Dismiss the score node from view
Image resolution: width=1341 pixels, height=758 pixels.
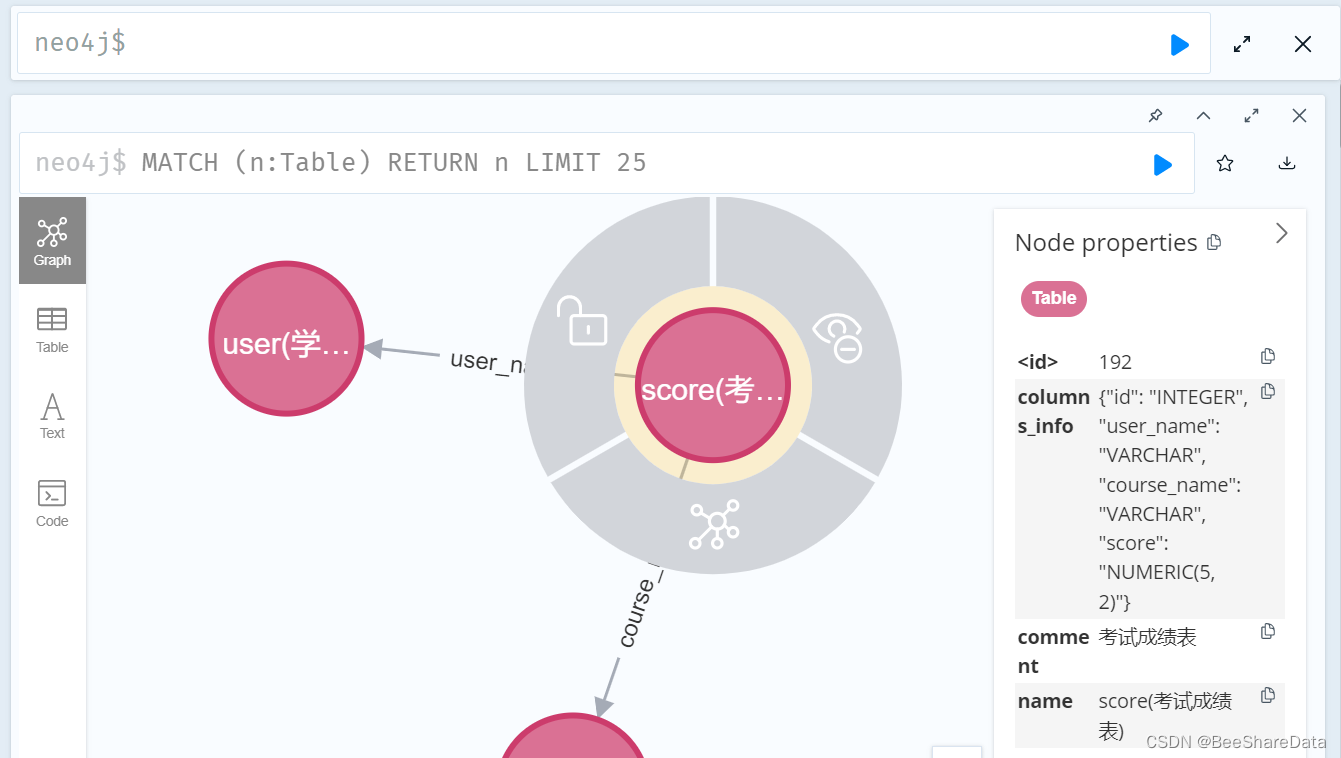[838, 337]
